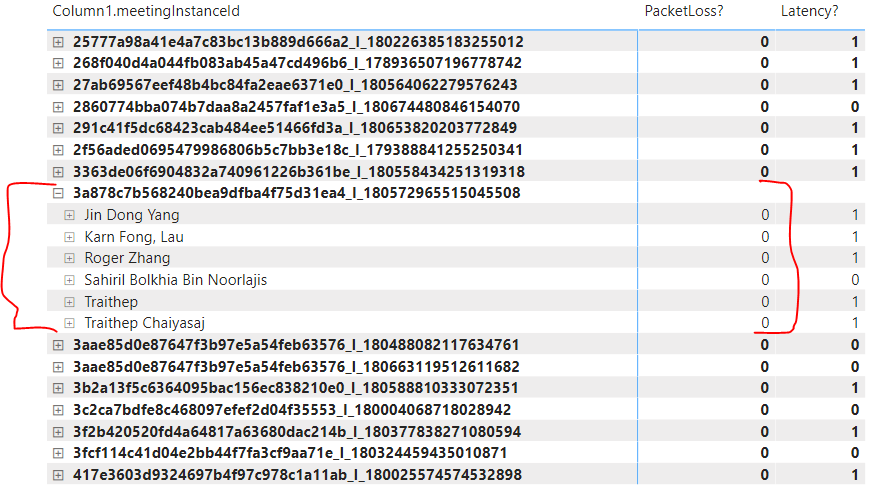Select the Jin Dong Yang name
The image size is (892, 485).
pos(132,215)
